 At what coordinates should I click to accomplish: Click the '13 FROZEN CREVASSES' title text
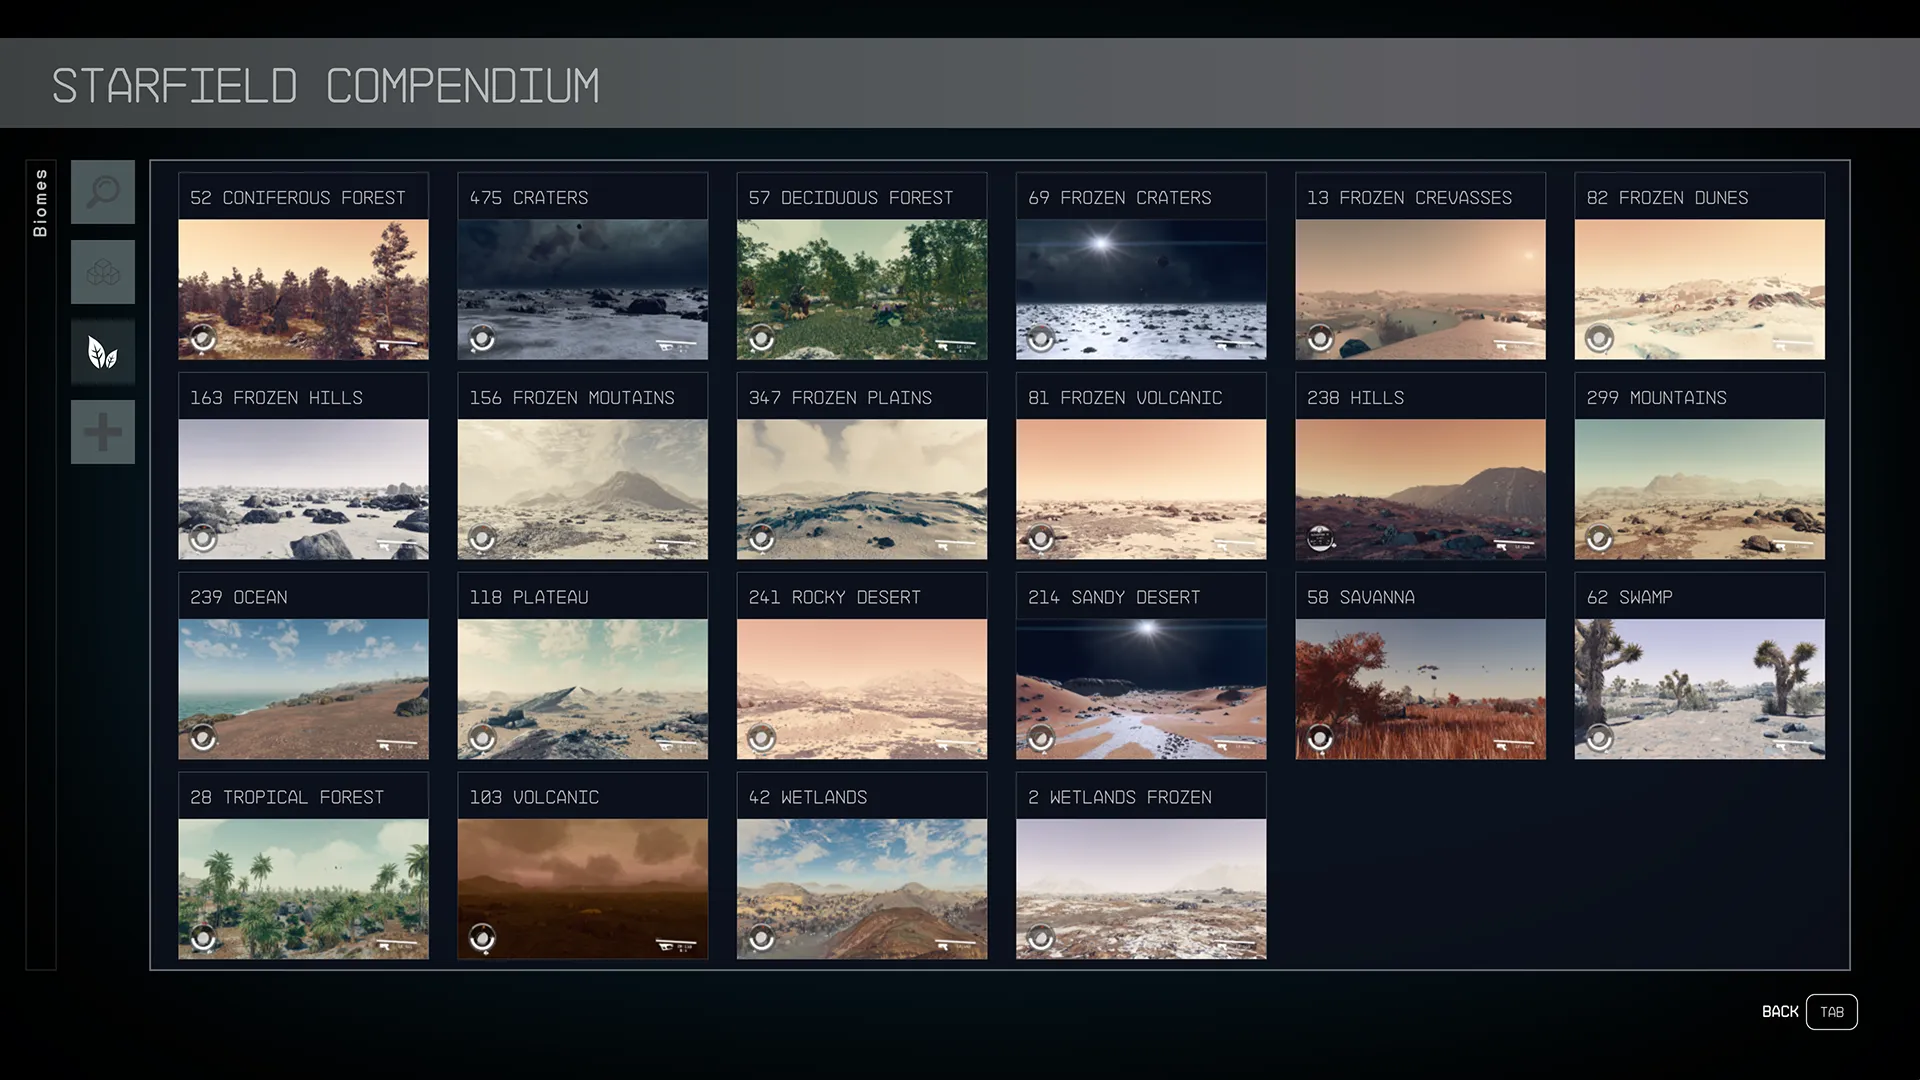(x=1410, y=198)
